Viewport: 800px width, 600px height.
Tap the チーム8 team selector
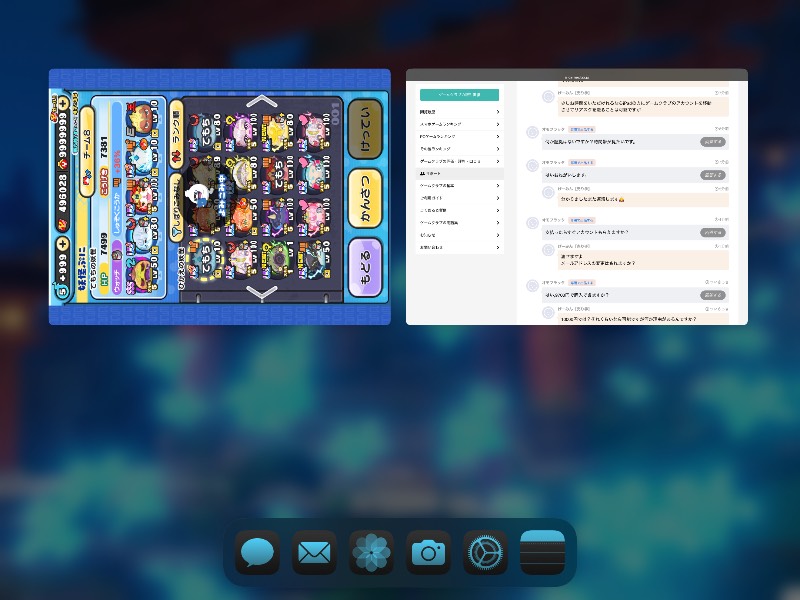pos(87,152)
